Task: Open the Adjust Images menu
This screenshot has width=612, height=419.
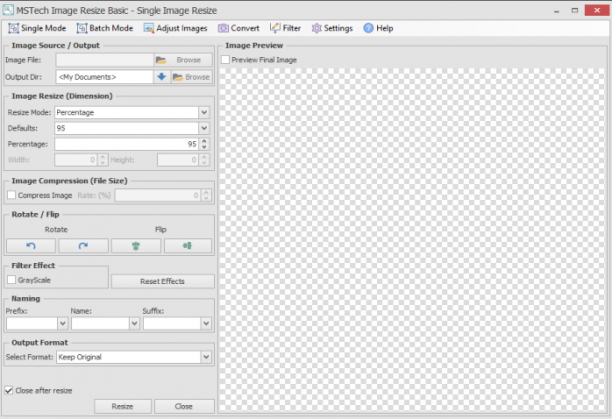Action: pyautogui.click(x=175, y=28)
